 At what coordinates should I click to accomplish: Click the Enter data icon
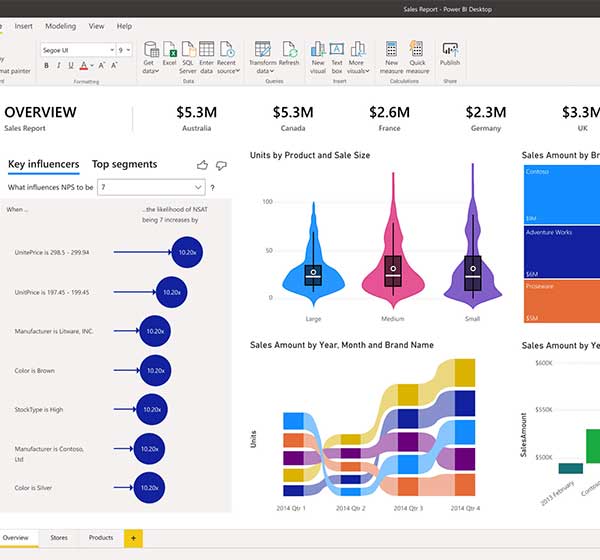coord(206,56)
